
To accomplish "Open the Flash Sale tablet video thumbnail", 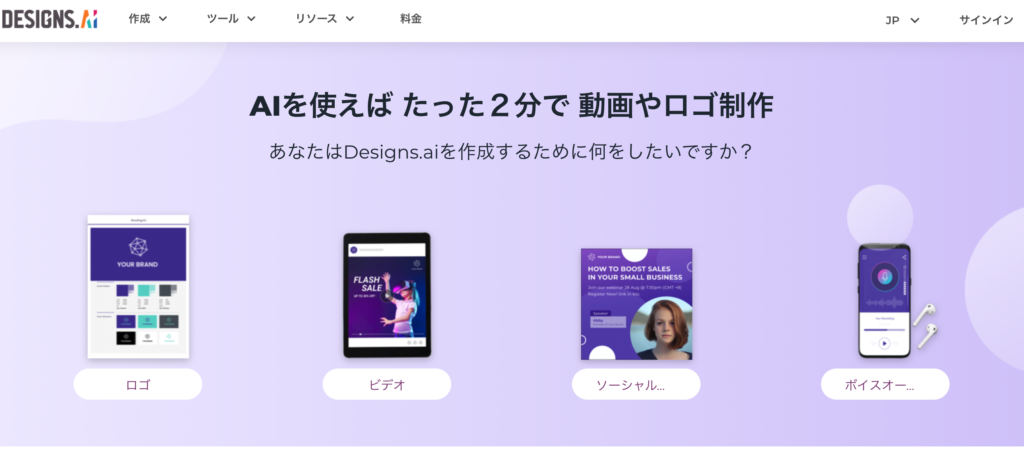I will pyautogui.click(x=387, y=295).
